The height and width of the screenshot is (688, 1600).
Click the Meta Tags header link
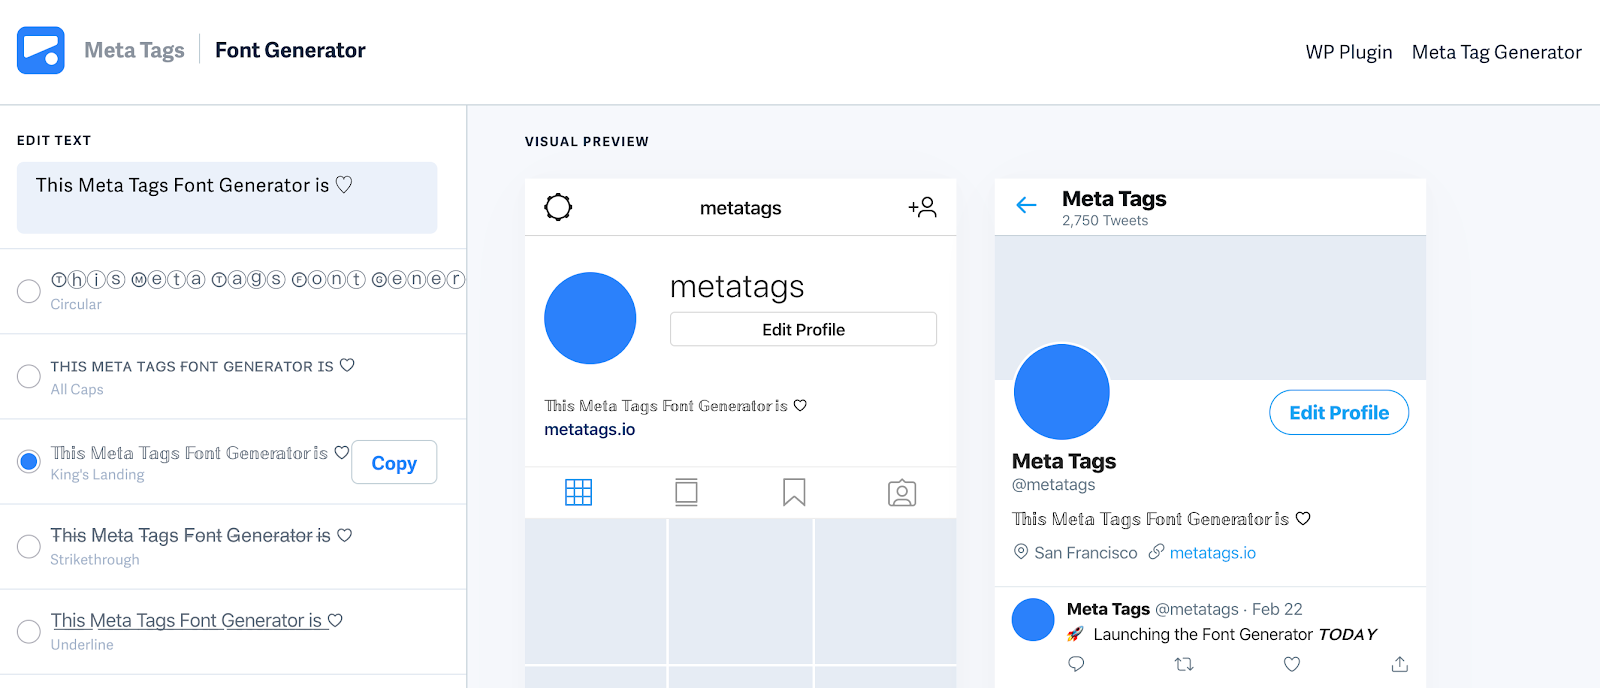click(134, 50)
